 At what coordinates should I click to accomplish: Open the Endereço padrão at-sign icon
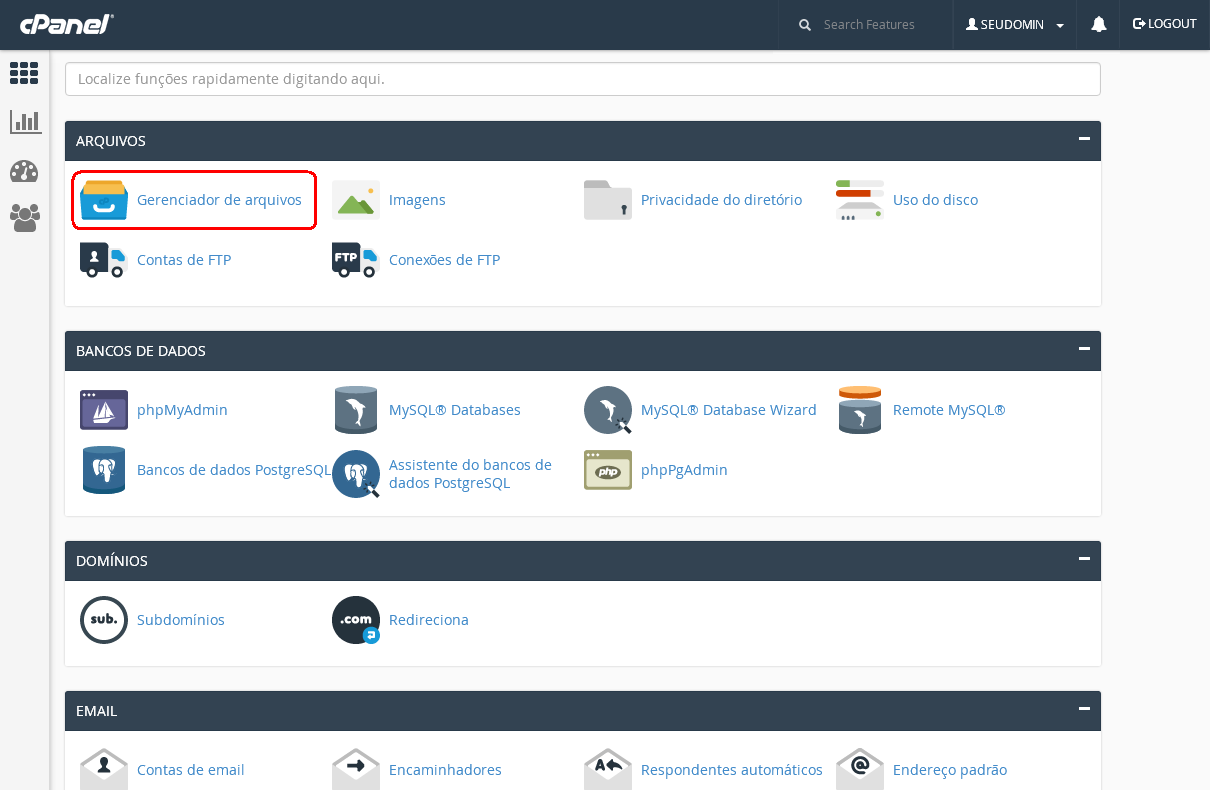(860, 768)
